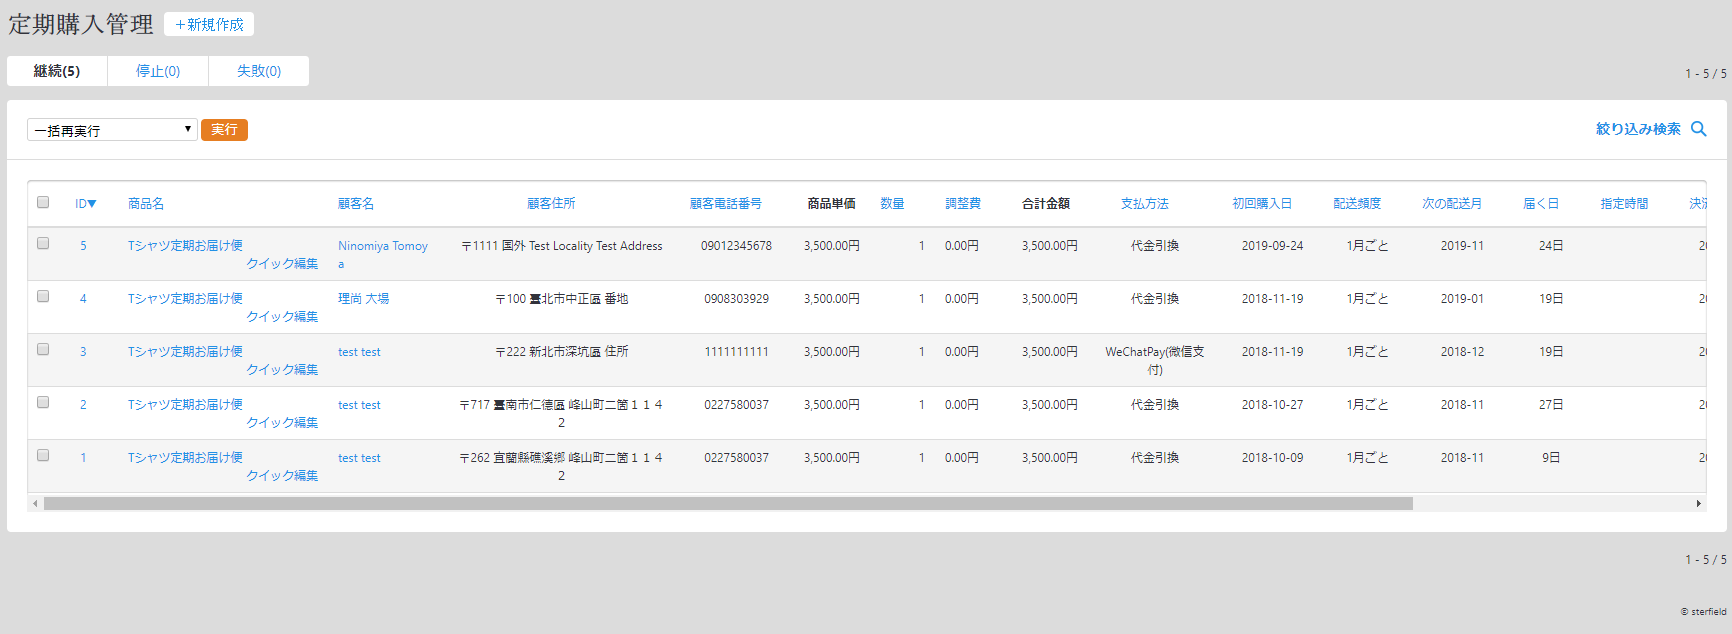Open customer link Ninomiya Tomoya
The height and width of the screenshot is (634, 1732).
point(382,246)
